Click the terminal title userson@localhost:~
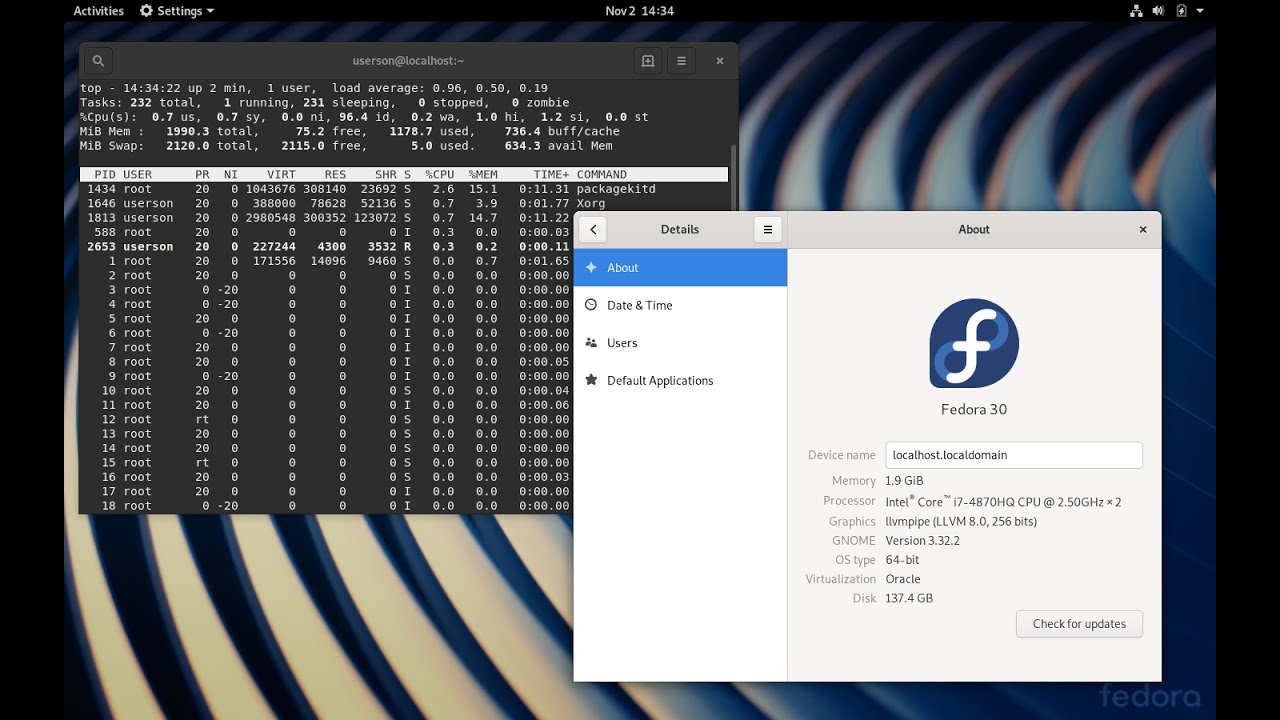This screenshot has width=1280, height=720. (408, 61)
